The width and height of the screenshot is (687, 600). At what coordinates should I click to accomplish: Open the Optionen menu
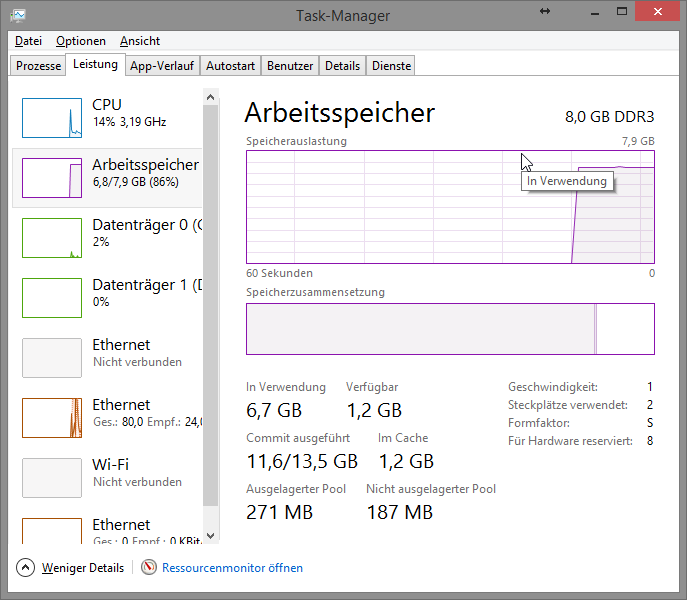point(80,41)
